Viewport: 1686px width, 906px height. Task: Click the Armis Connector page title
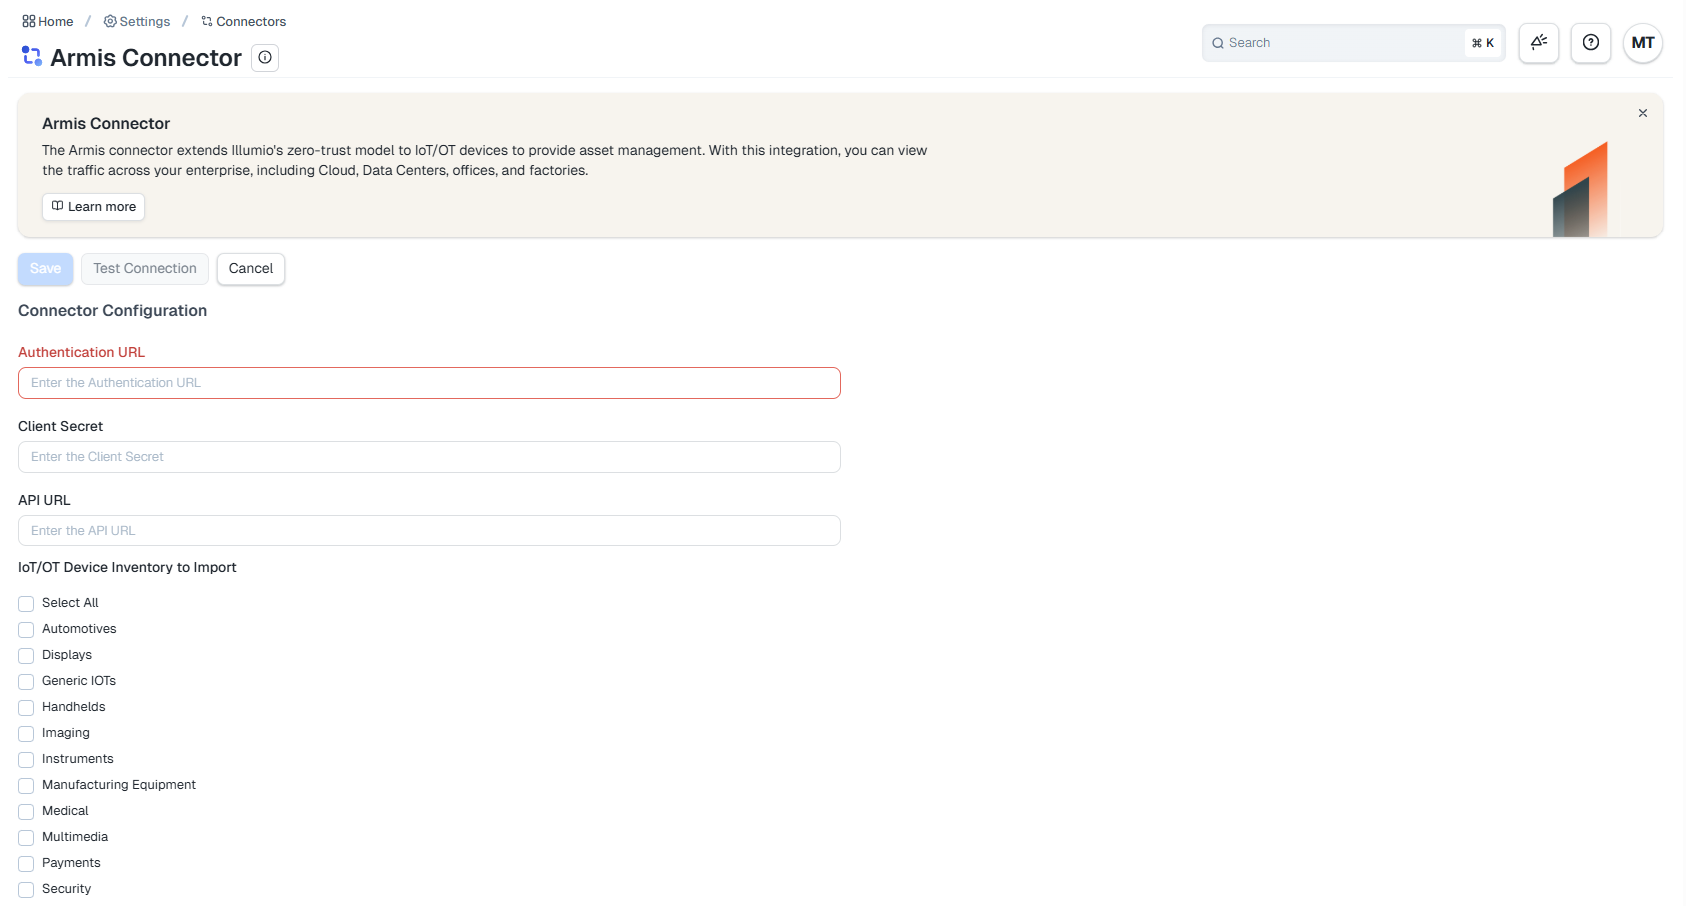[x=146, y=58]
